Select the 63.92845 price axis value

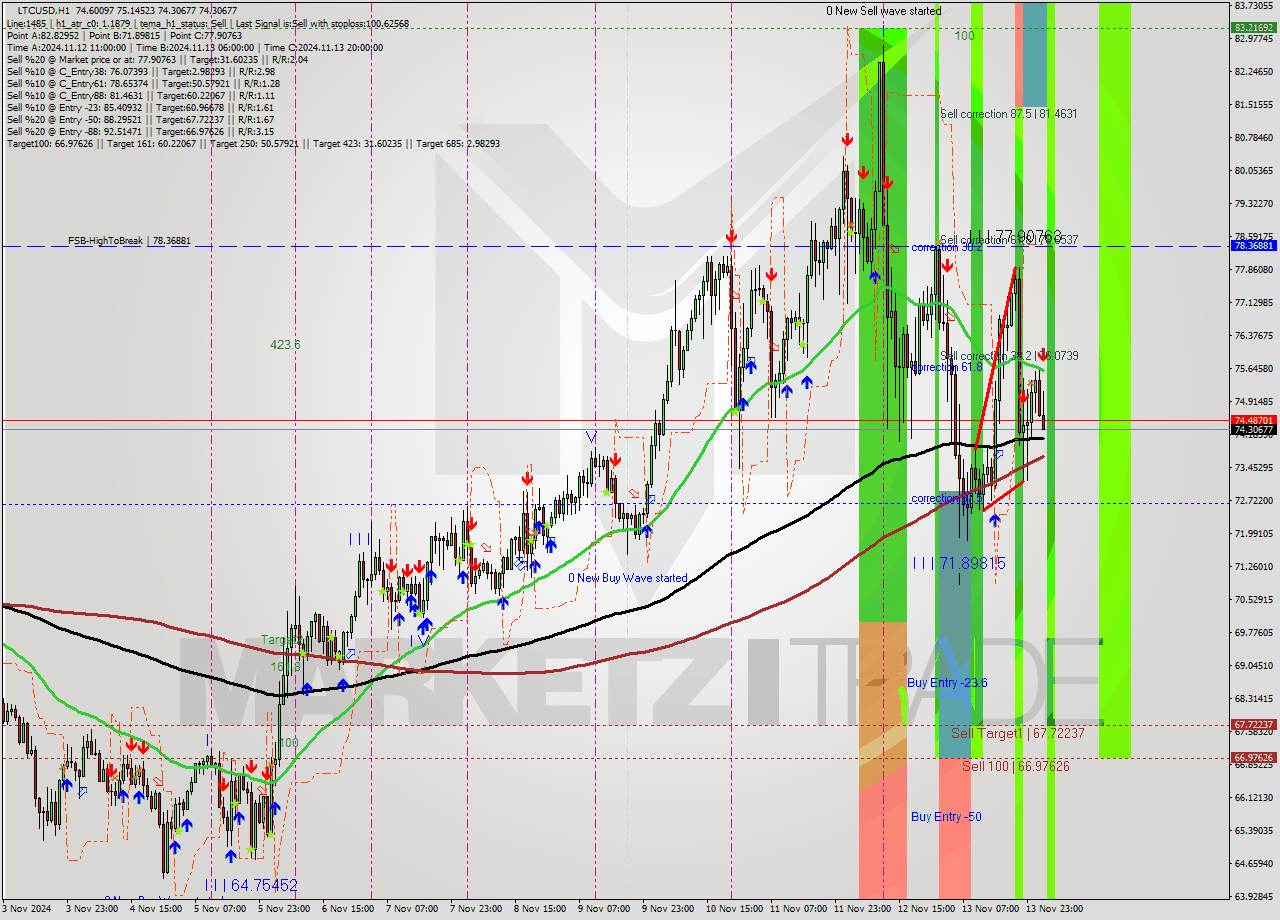click(1253, 896)
